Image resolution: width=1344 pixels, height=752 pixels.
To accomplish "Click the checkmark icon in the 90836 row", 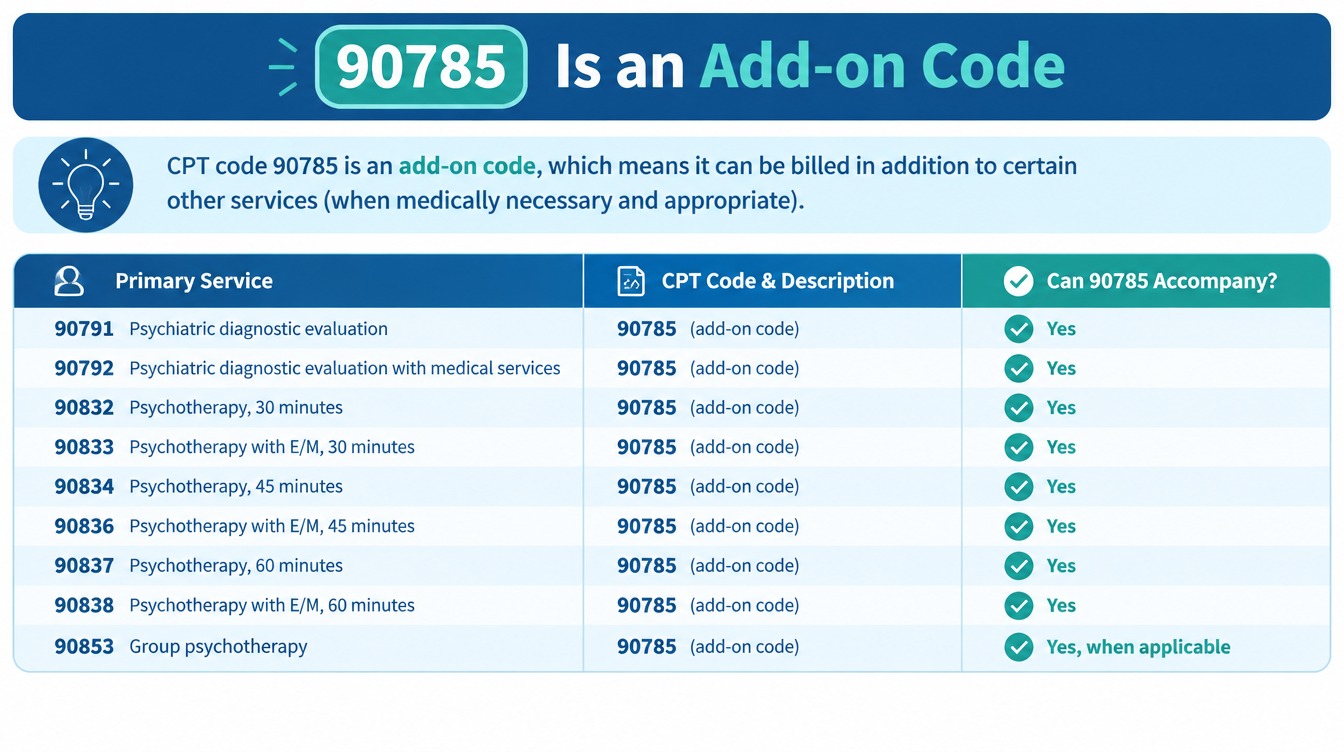I will click(x=1018, y=526).
